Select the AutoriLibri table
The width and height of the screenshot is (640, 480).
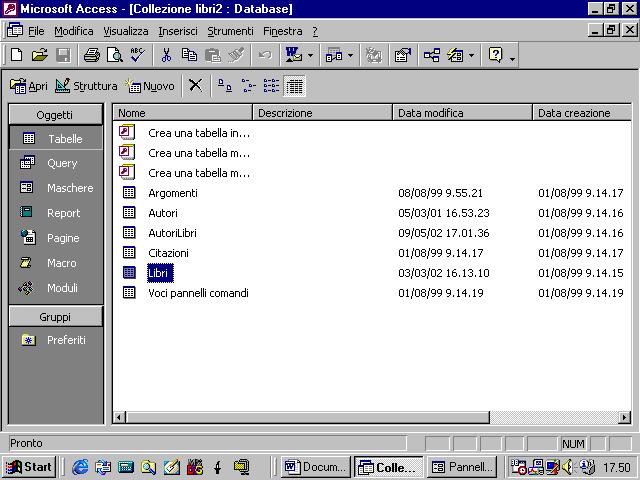[160, 233]
